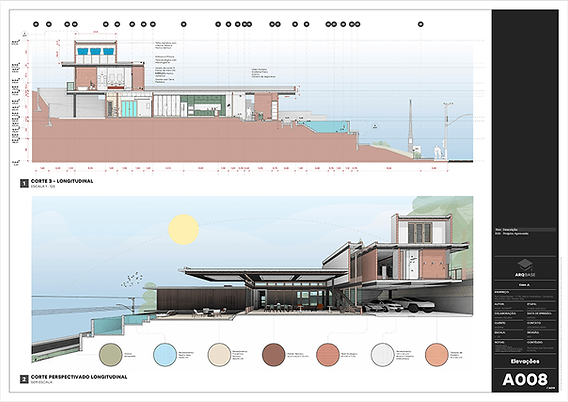Viewport: 568px width, 402px height.
Task: Click the 'CORTE PERSPECTIVADO LONGITUDINAL' title
Action: click(79, 377)
